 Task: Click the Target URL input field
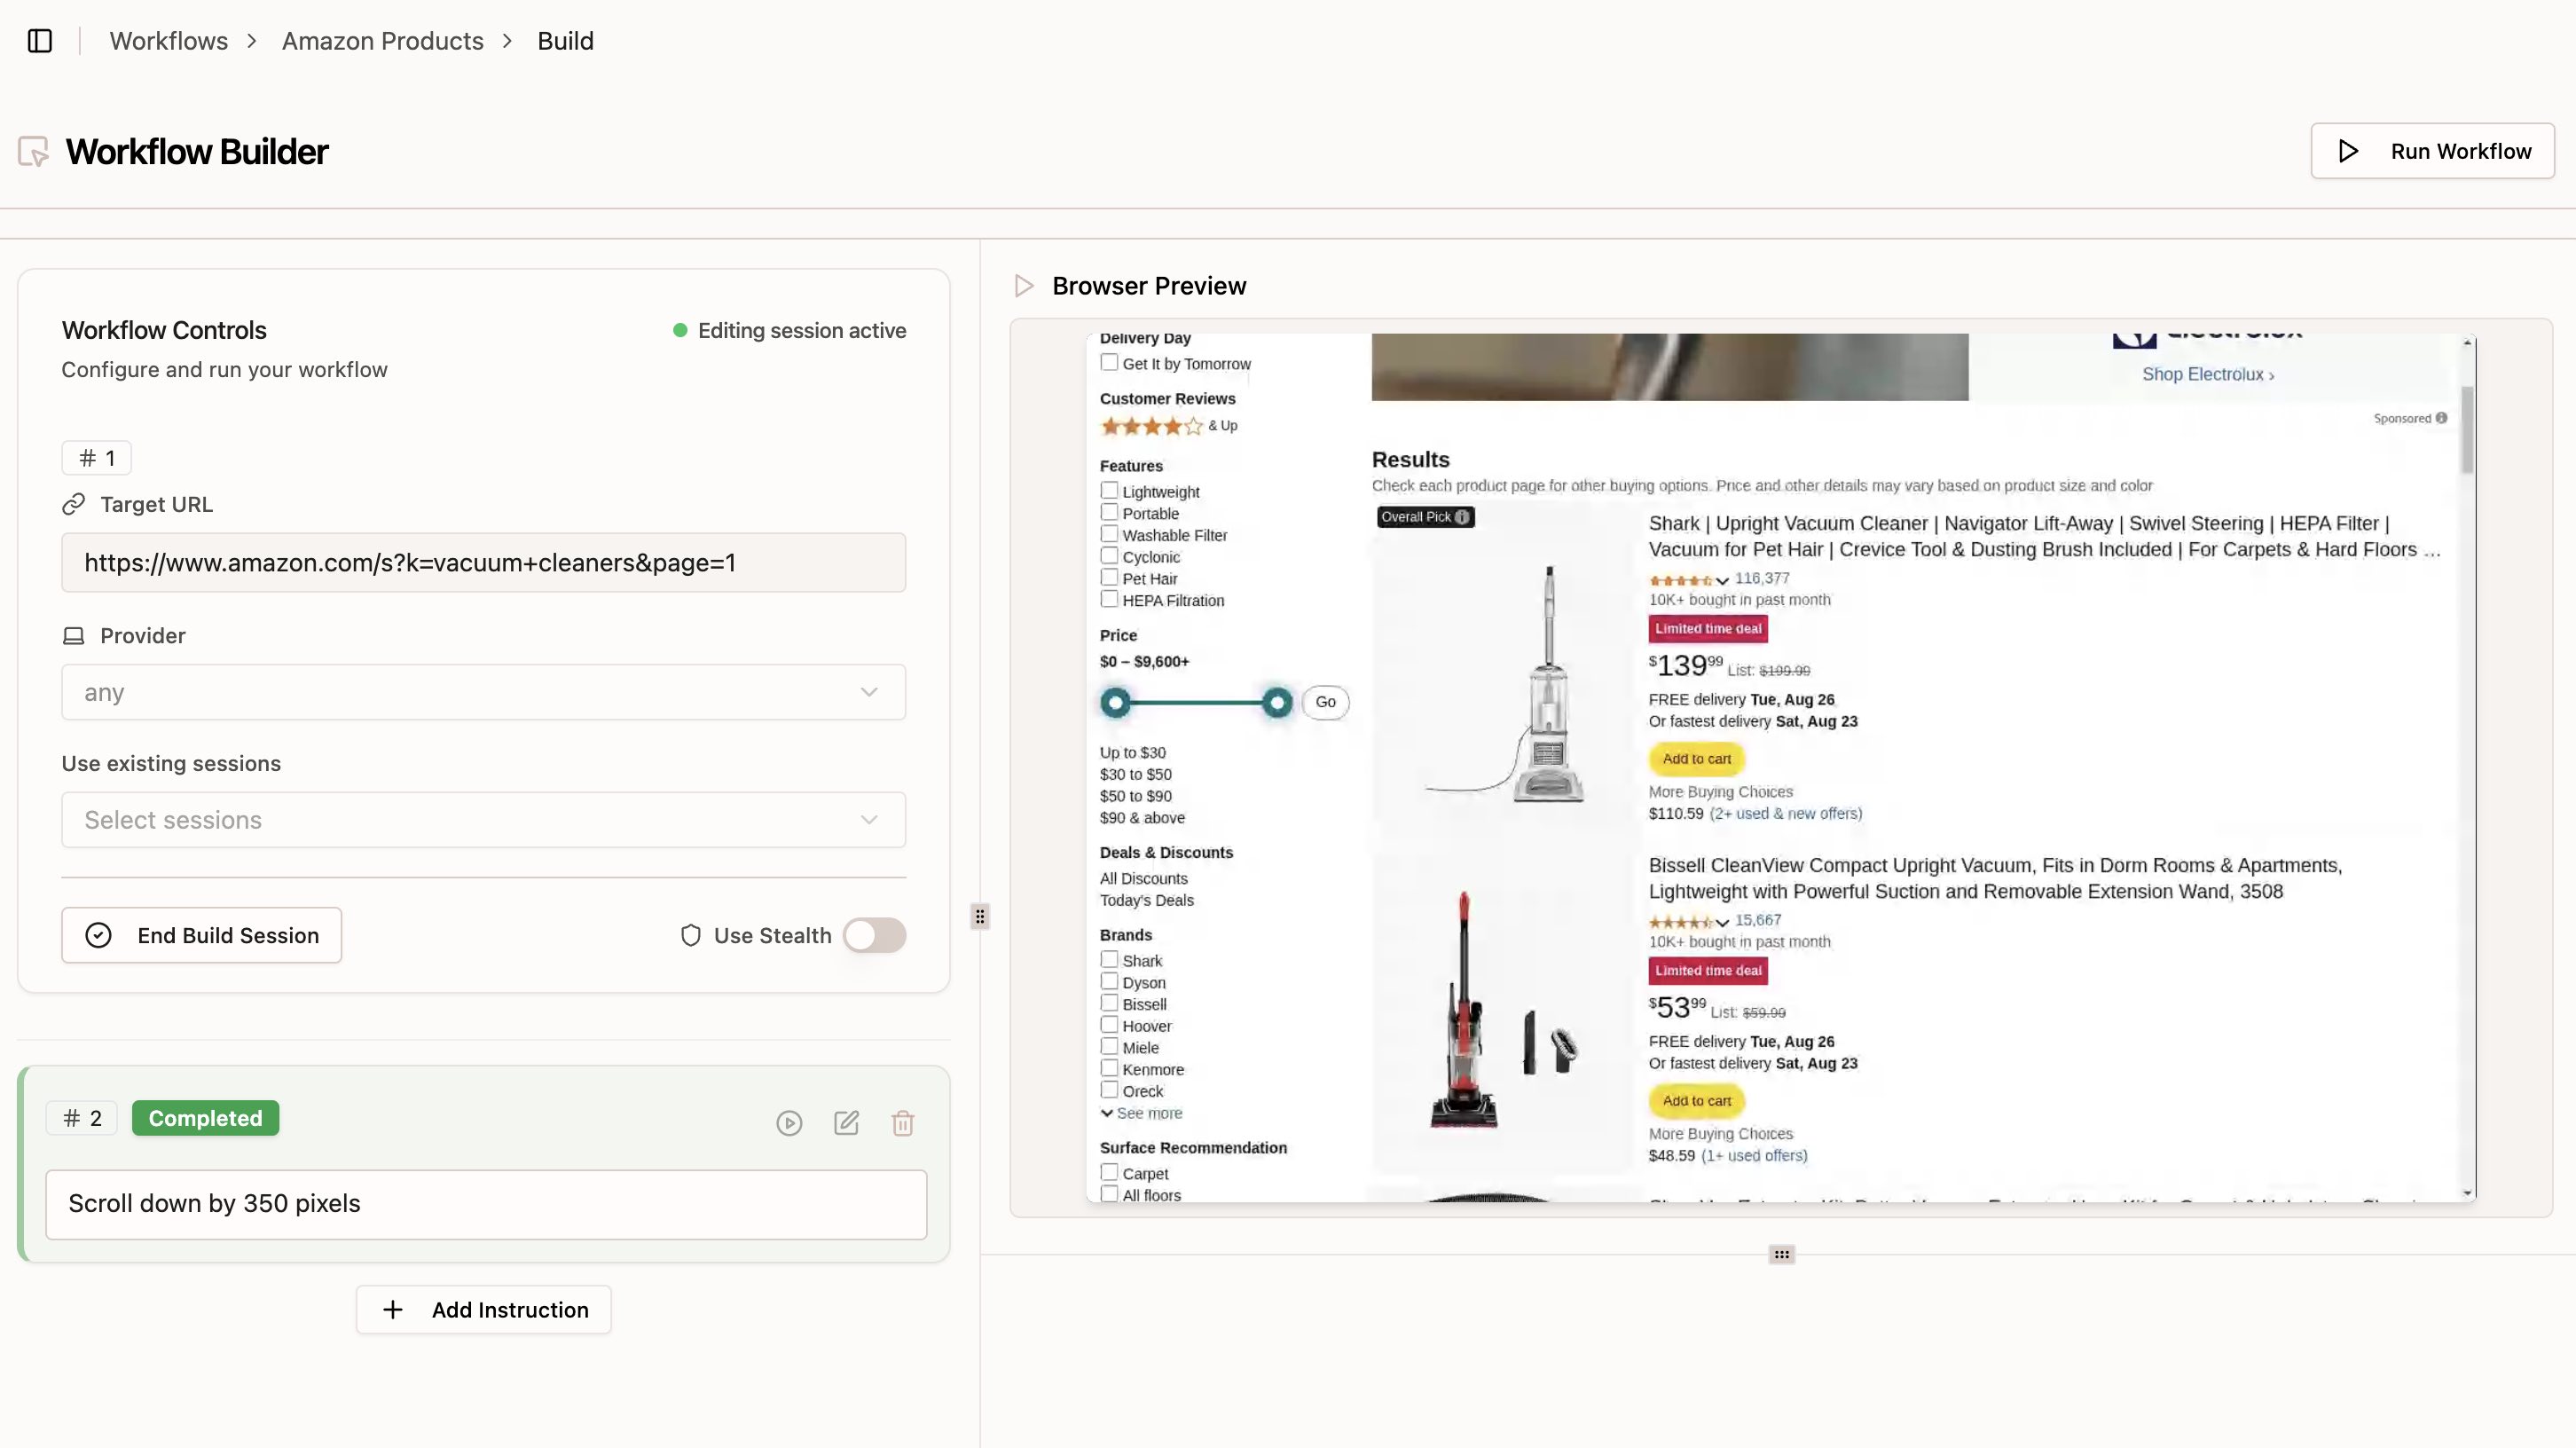tap(483, 563)
